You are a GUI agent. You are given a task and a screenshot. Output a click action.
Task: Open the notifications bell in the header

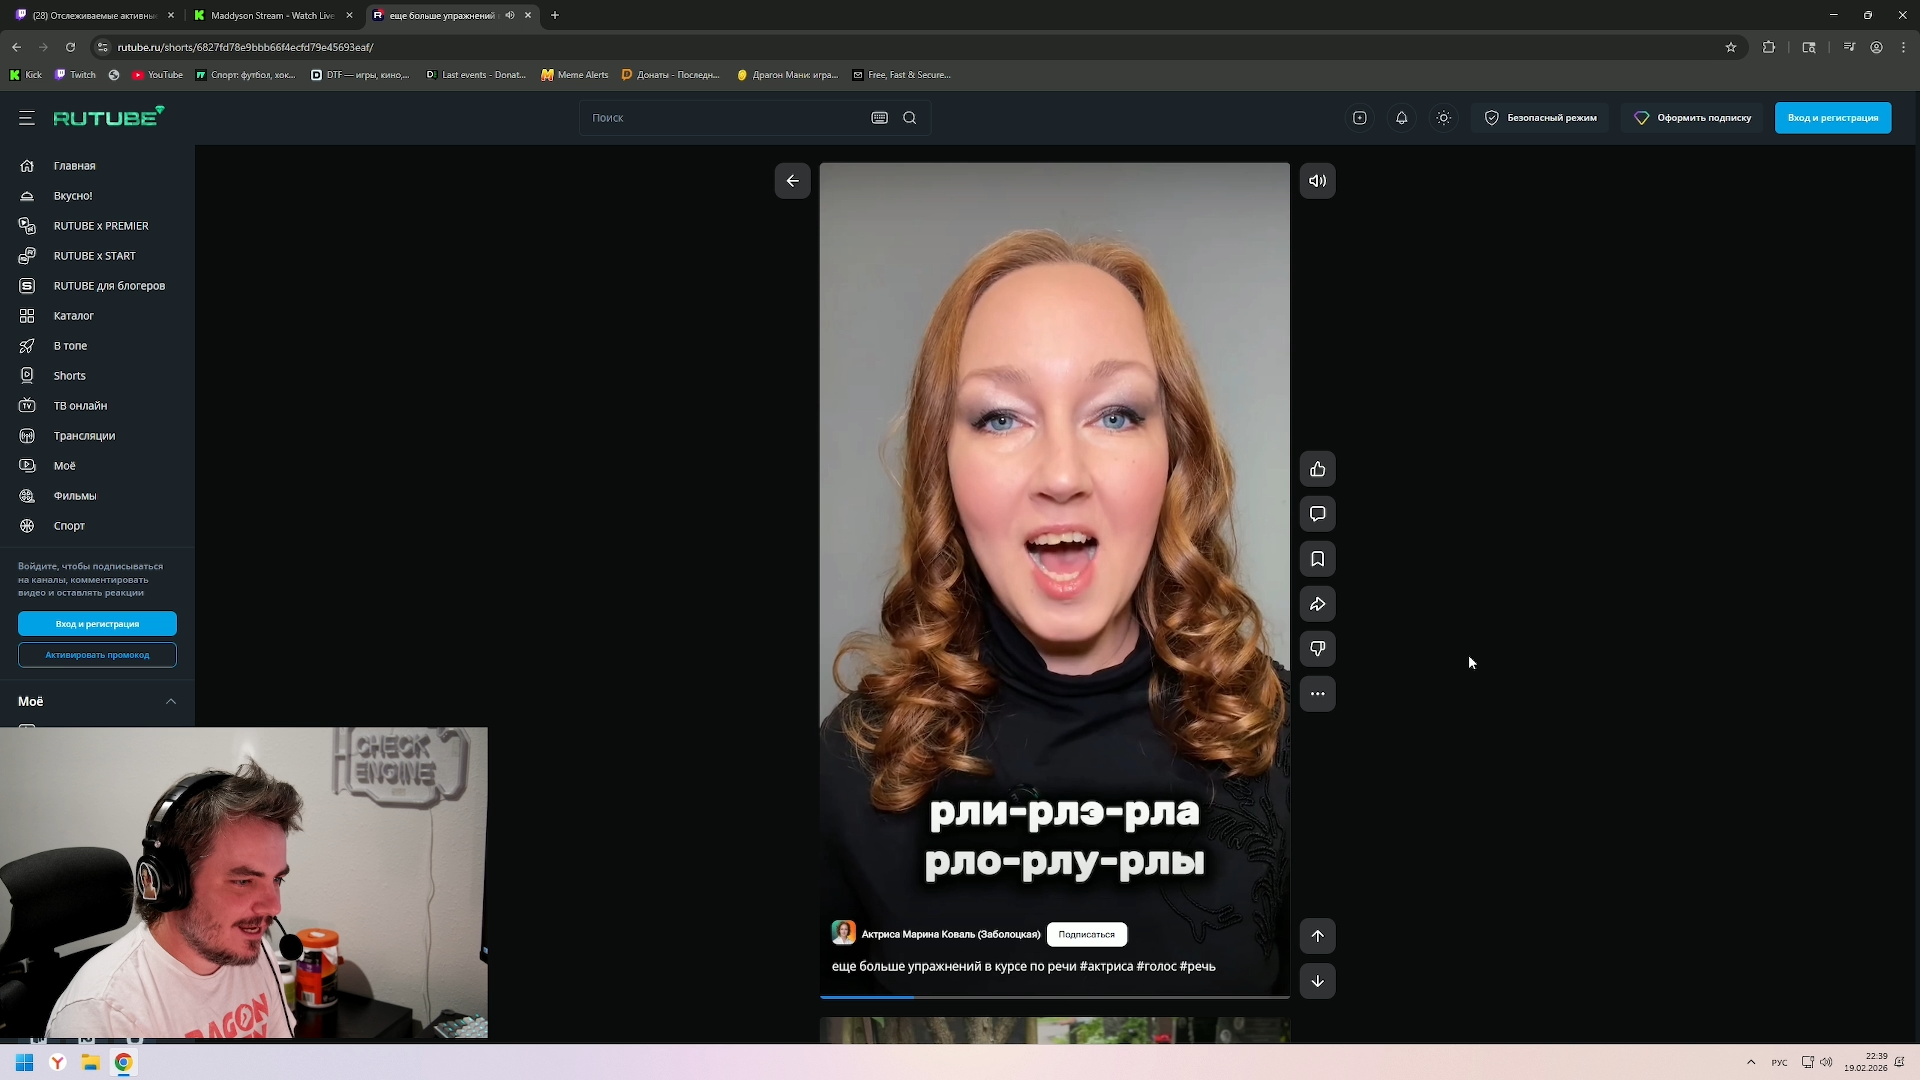coord(1401,118)
